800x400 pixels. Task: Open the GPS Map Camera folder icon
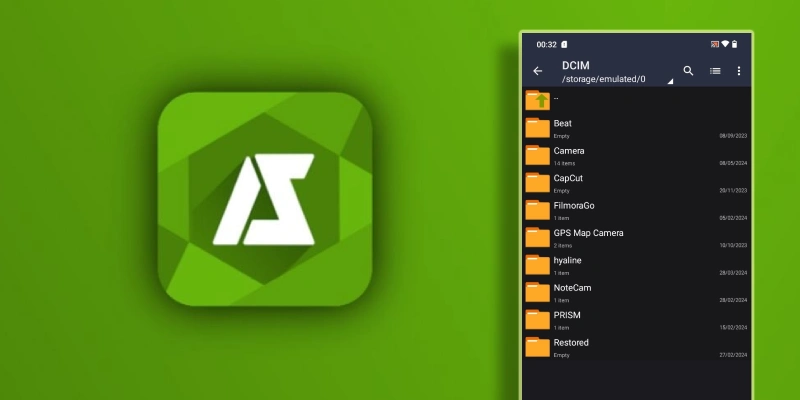point(538,237)
